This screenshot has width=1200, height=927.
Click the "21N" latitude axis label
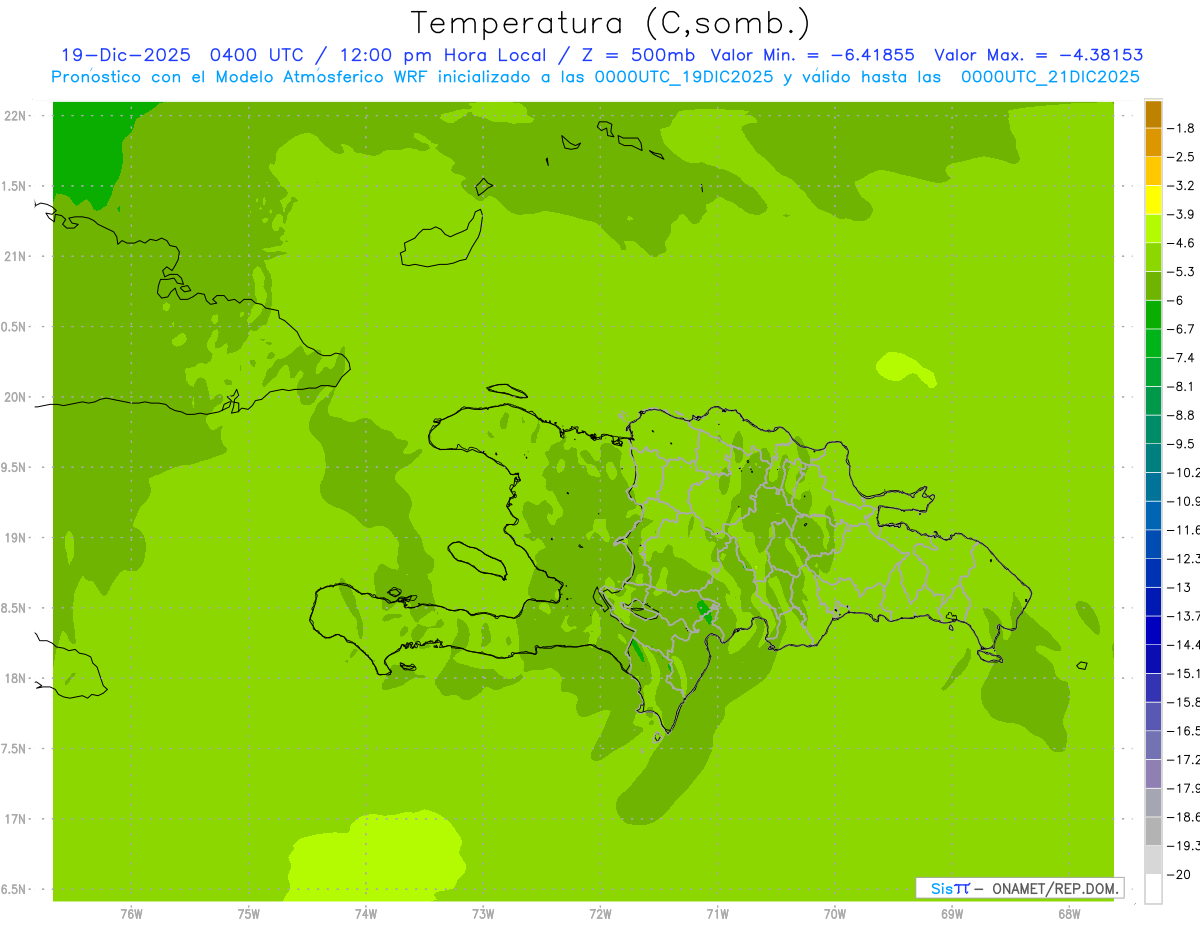(17, 256)
